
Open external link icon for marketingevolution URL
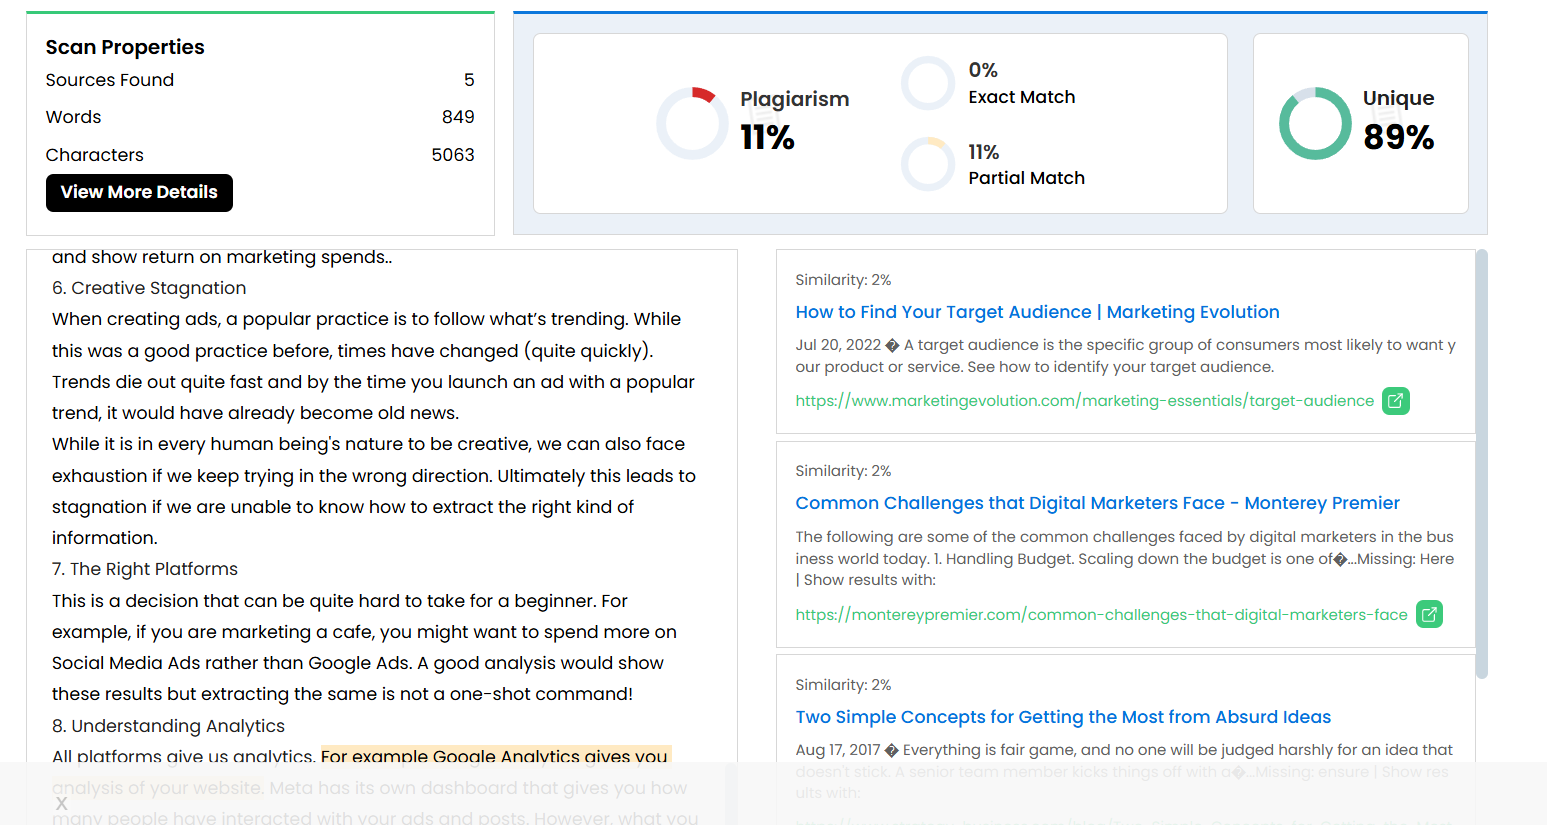[1396, 401]
